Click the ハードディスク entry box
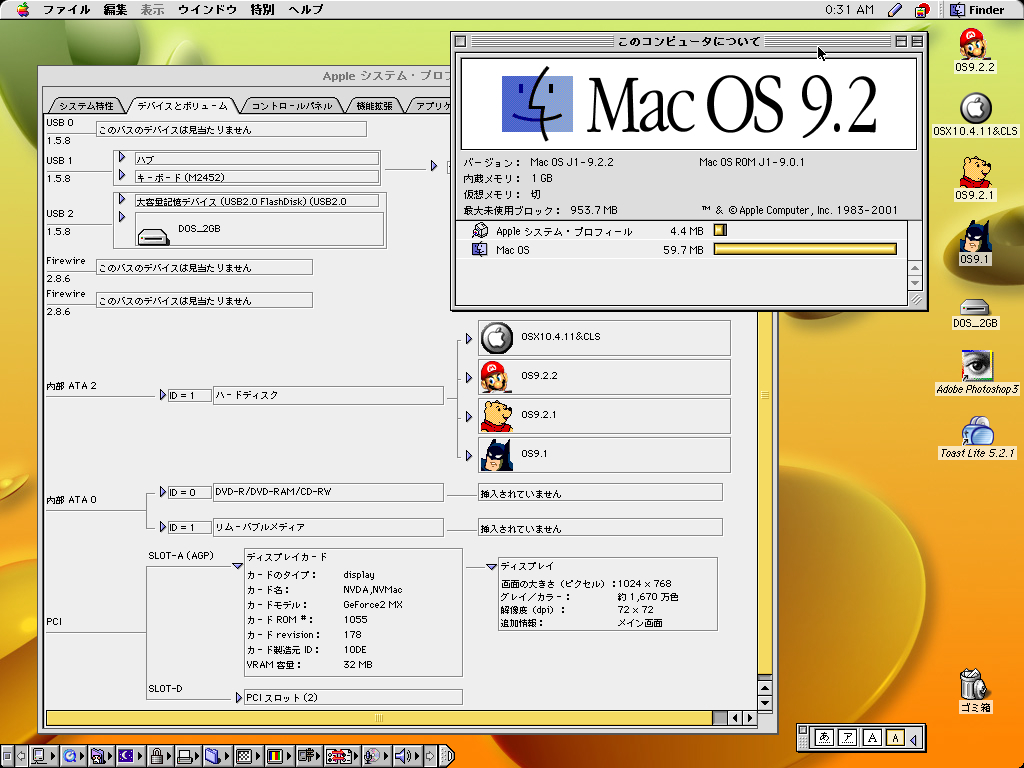The height and width of the screenshot is (768, 1024). pyautogui.click(x=328, y=396)
